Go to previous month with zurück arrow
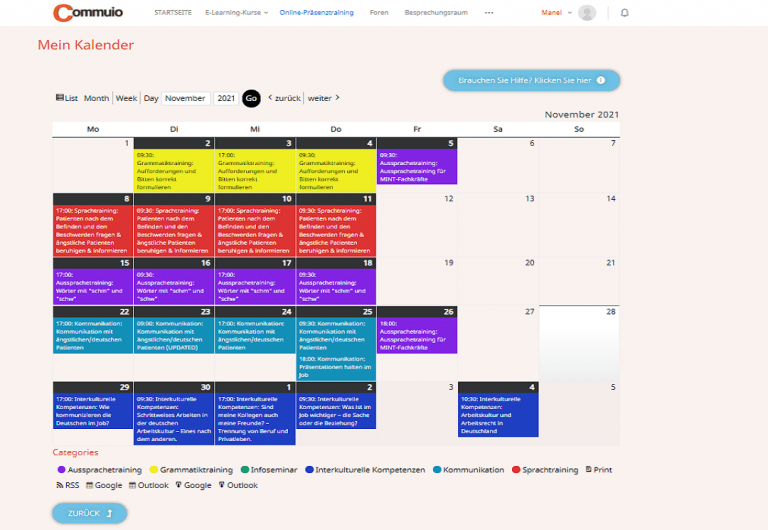The height and width of the screenshot is (530, 768). click(x=285, y=98)
